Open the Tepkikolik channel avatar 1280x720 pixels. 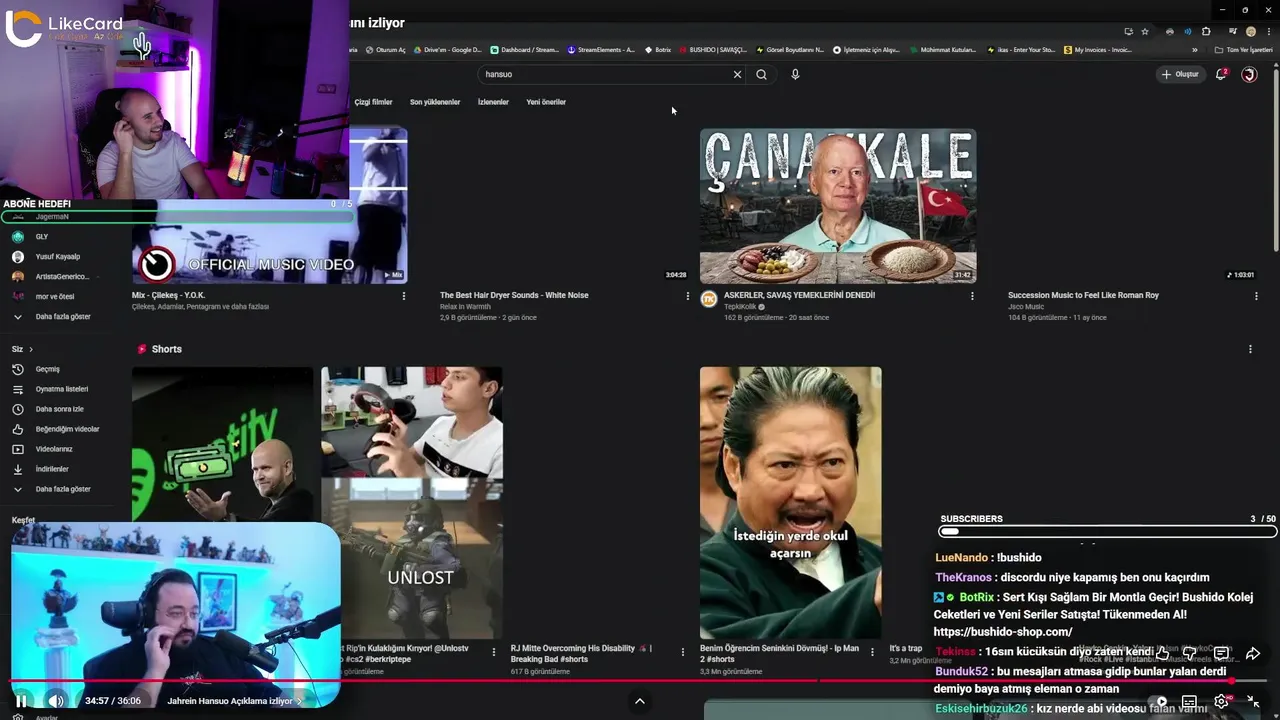tap(709, 299)
